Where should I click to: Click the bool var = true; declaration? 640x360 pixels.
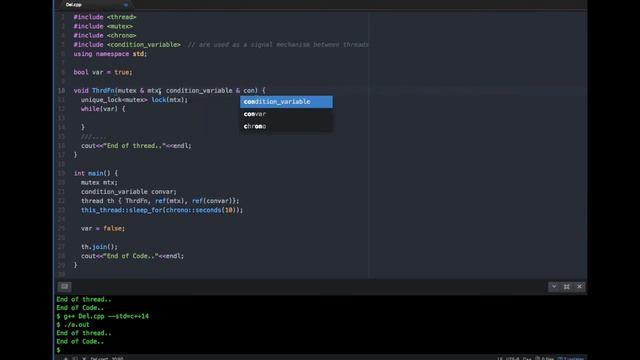(103, 72)
